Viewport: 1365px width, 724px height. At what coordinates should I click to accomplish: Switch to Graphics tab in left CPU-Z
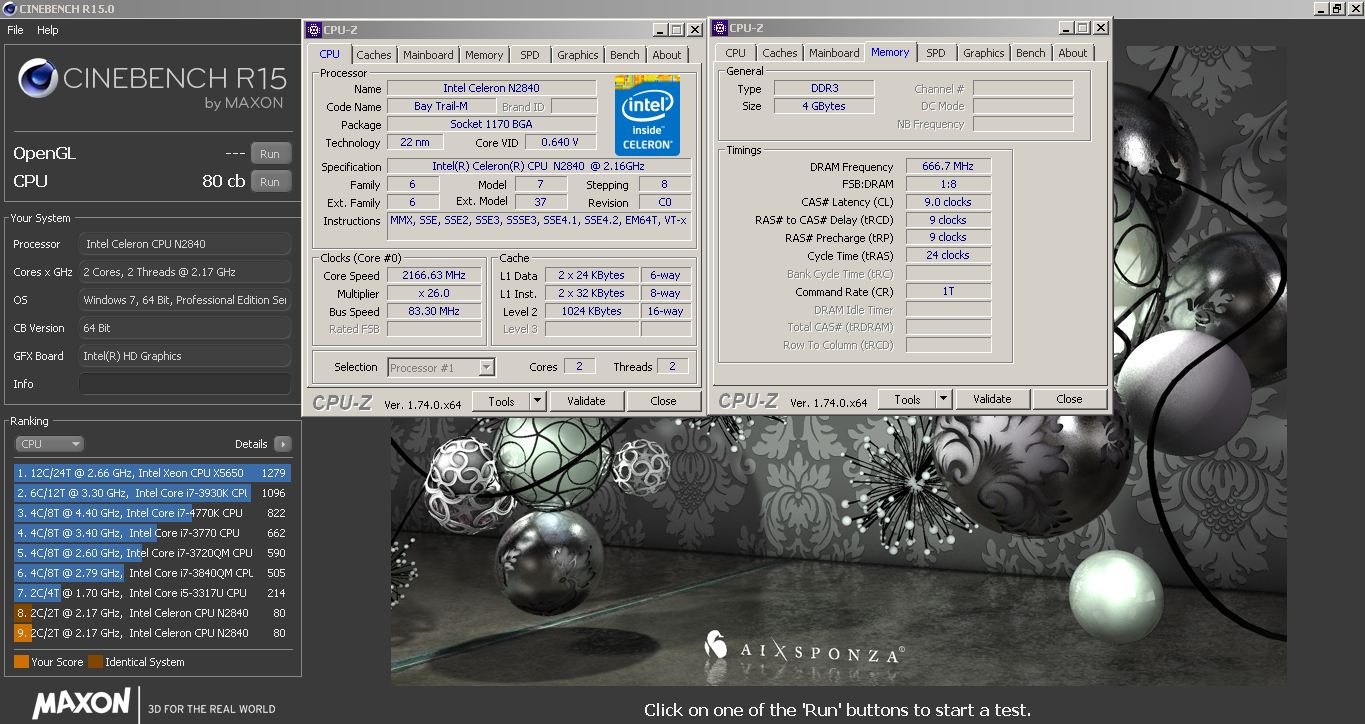click(578, 55)
